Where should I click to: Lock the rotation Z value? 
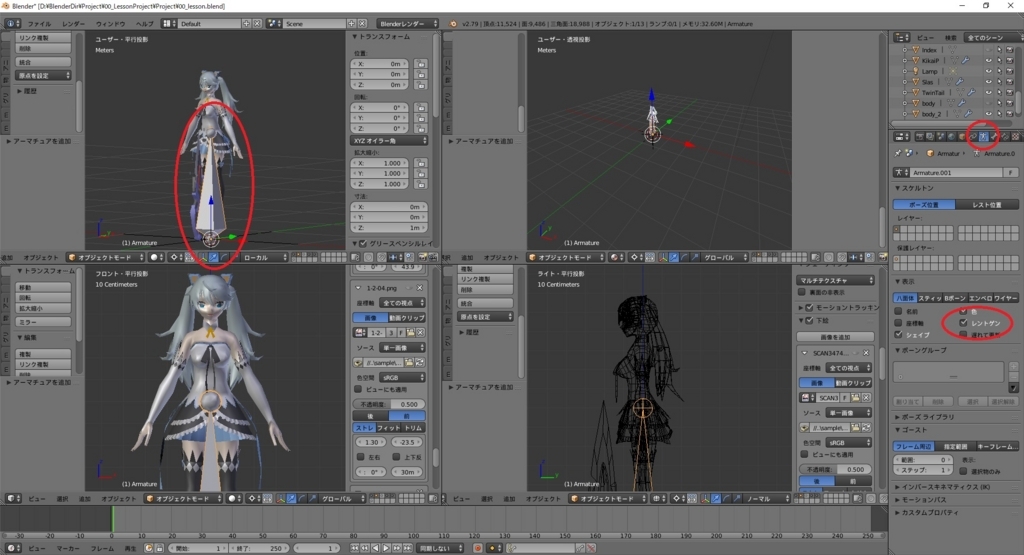421,129
